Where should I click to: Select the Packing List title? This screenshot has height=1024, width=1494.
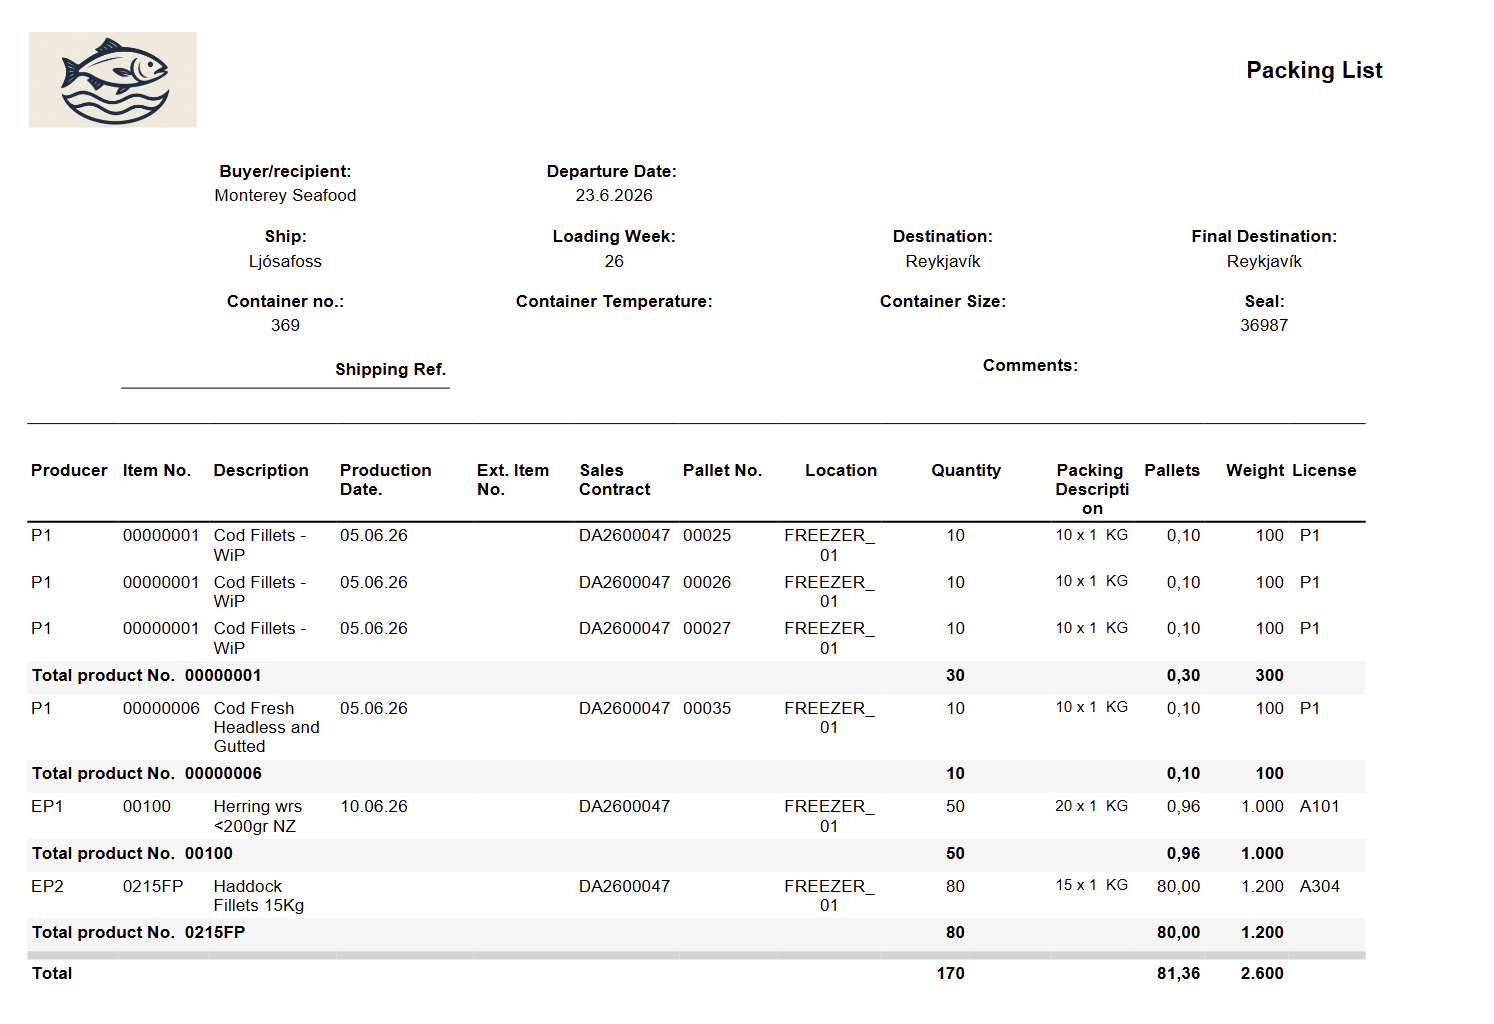tap(1314, 70)
